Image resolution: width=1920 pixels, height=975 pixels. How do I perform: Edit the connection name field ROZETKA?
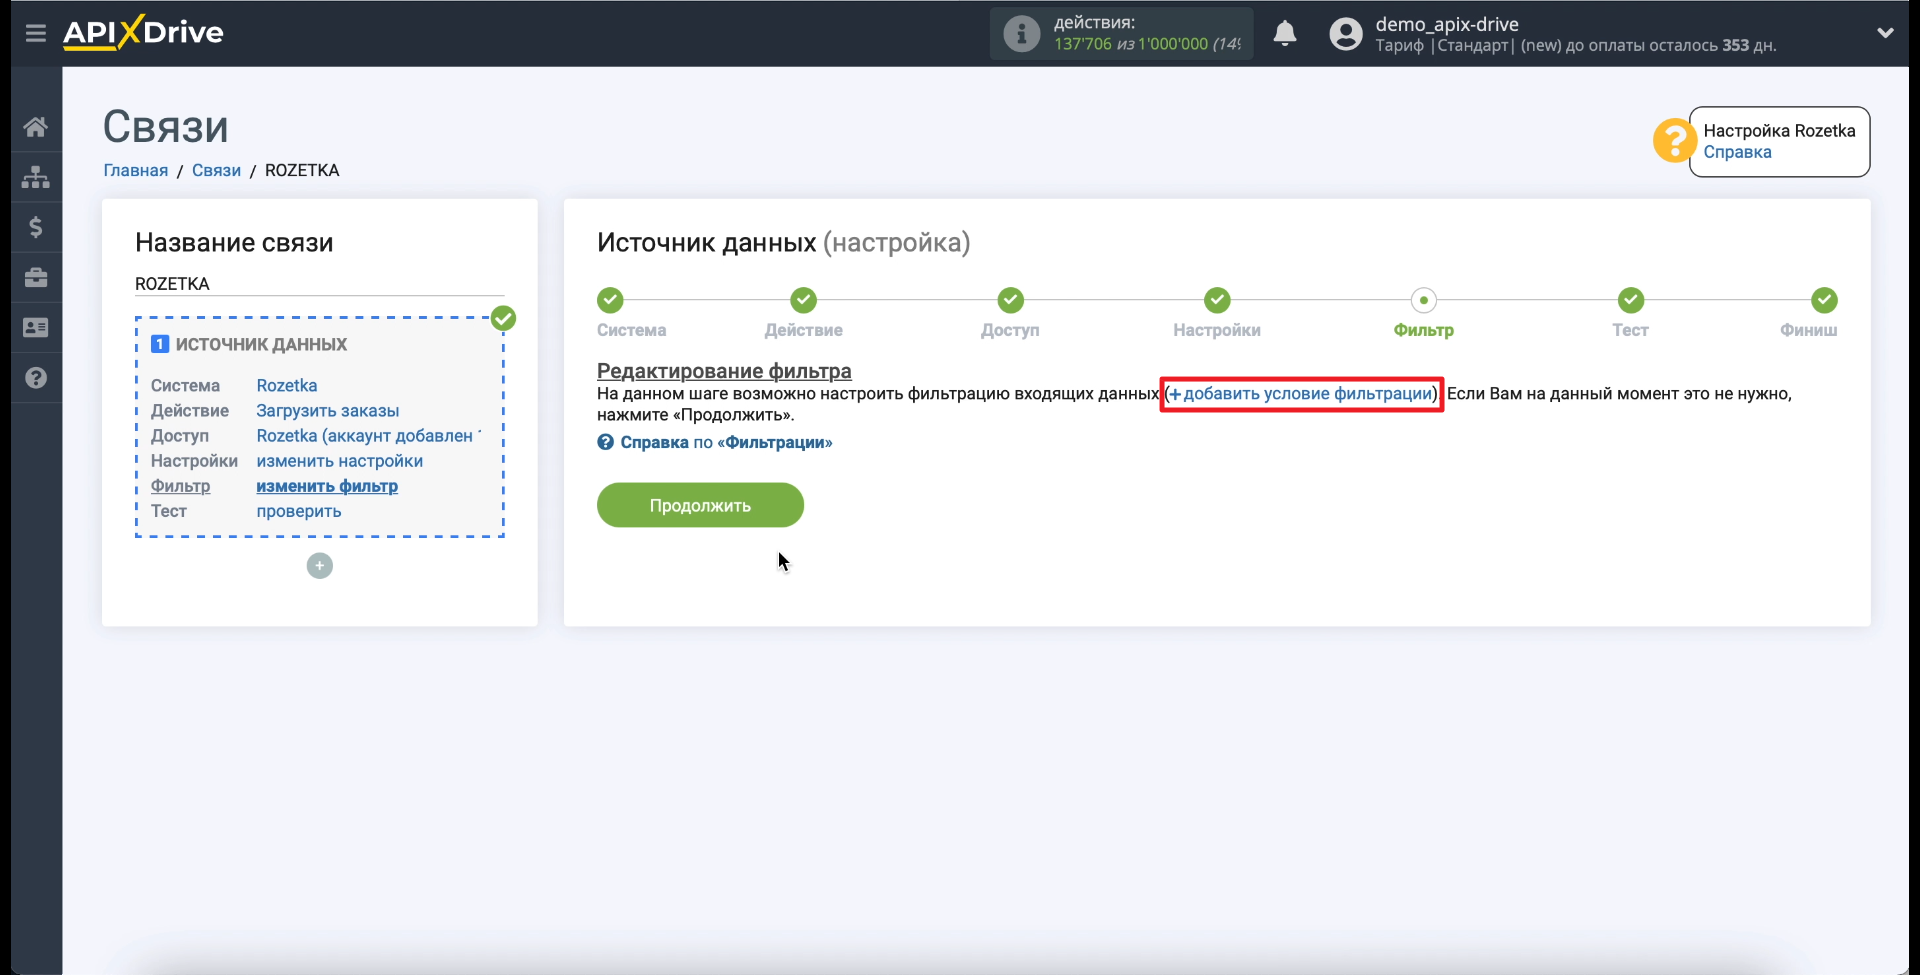tap(319, 284)
